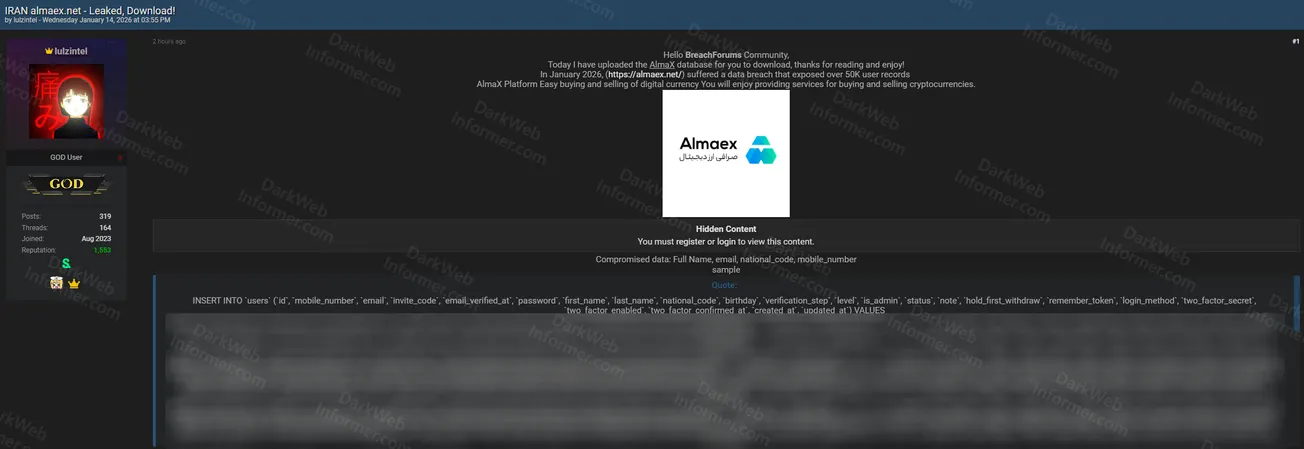Click the threads count 164
1304x449 pixels.
pyautogui.click(x=105, y=228)
